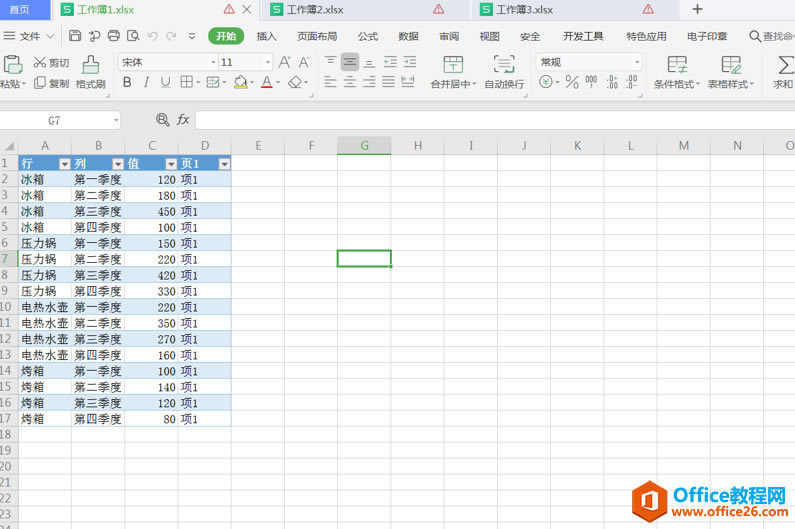Open the font name dropdown 宋体
The height and width of the screenshot is (529, 795).
point(213,62)
